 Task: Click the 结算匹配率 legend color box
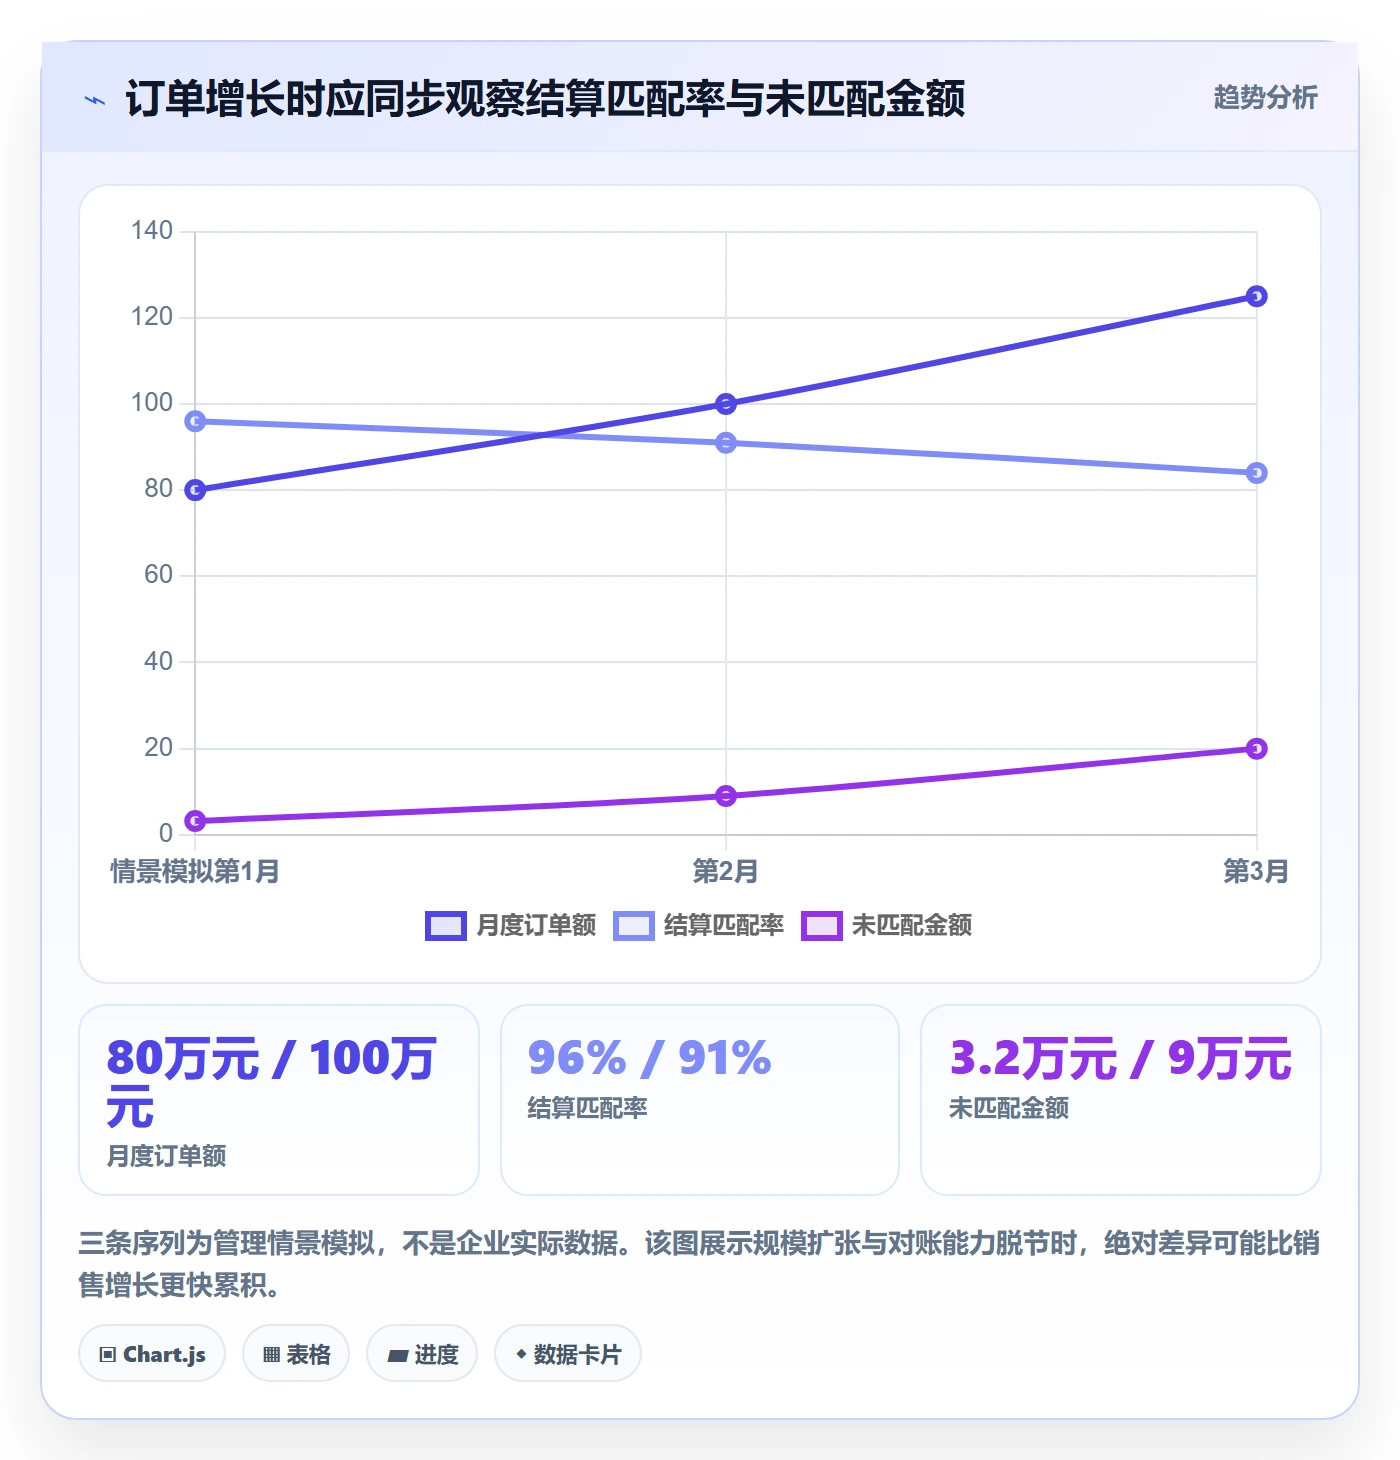634,926
